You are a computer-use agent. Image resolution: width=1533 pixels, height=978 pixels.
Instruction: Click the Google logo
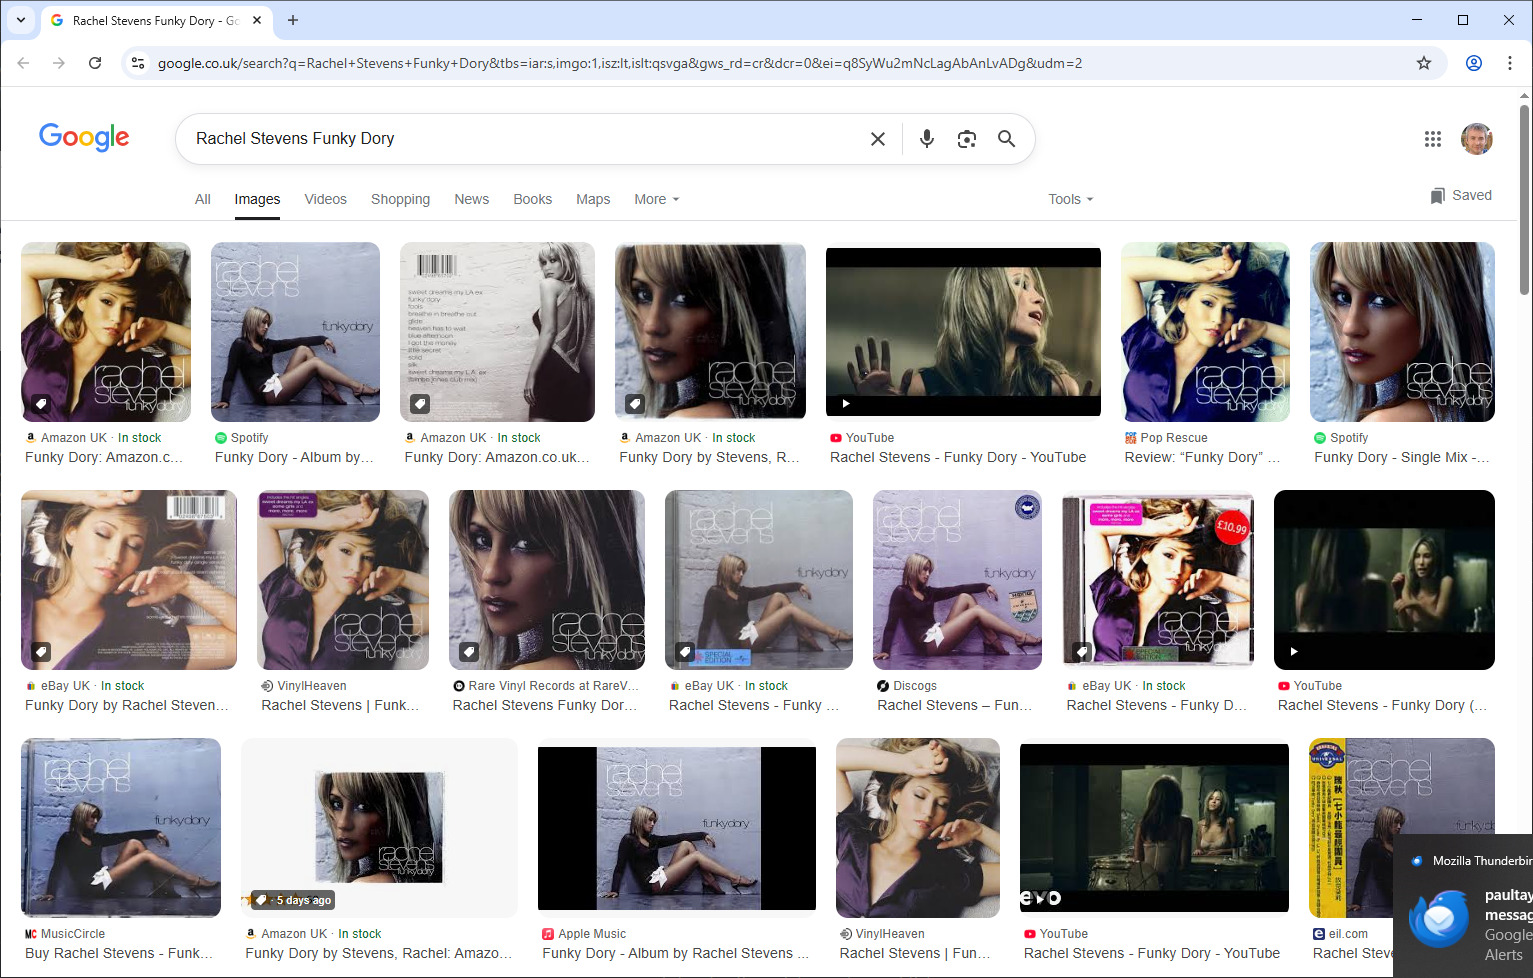[x=84, y=137]
